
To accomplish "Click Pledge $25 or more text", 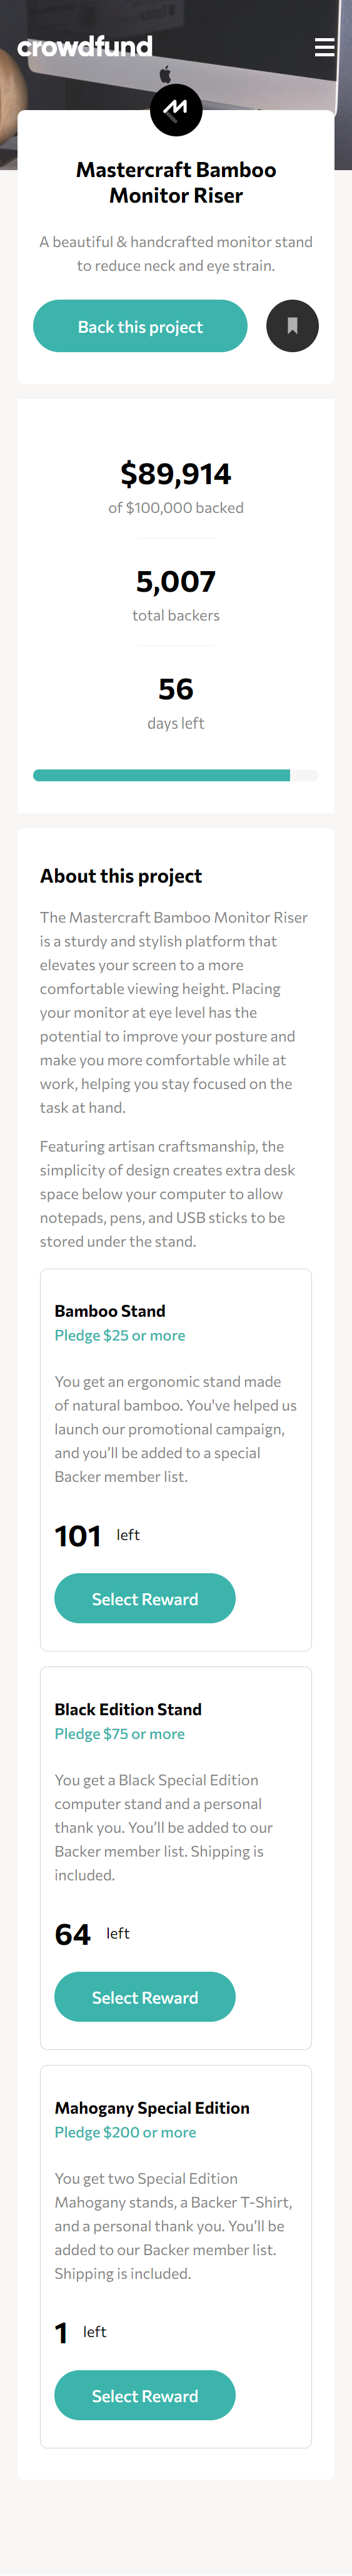I will (x=120, y=1334).
